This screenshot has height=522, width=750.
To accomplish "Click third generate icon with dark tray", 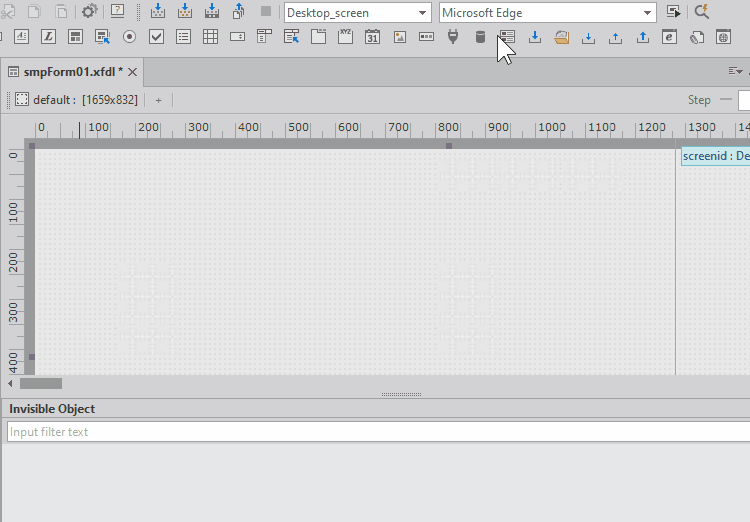I will (211, 11).
